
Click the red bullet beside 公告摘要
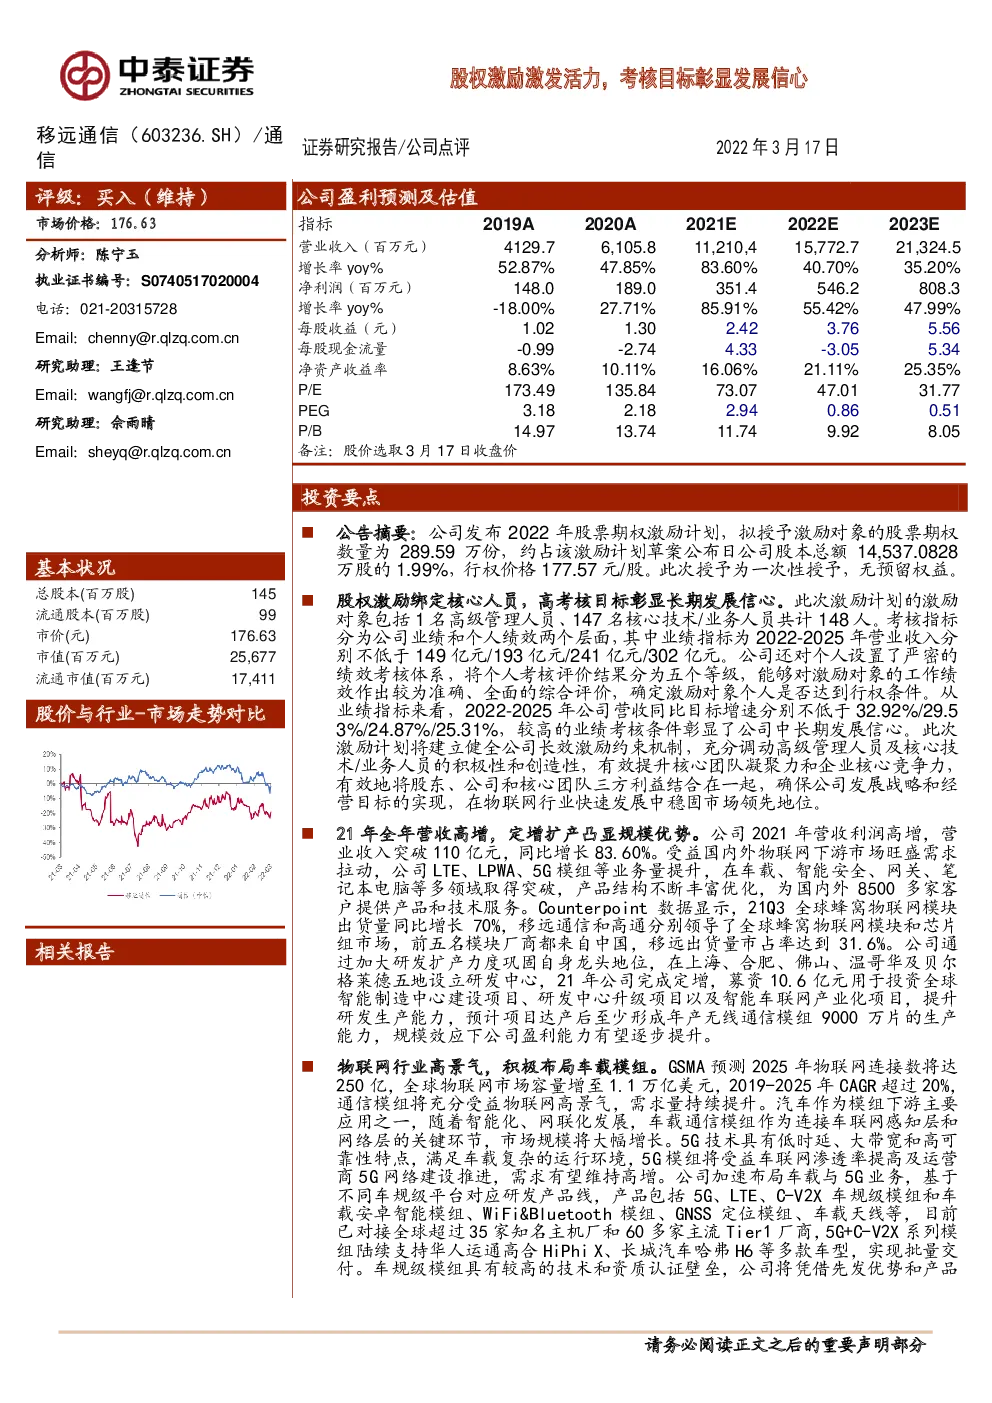click(308, 533)
